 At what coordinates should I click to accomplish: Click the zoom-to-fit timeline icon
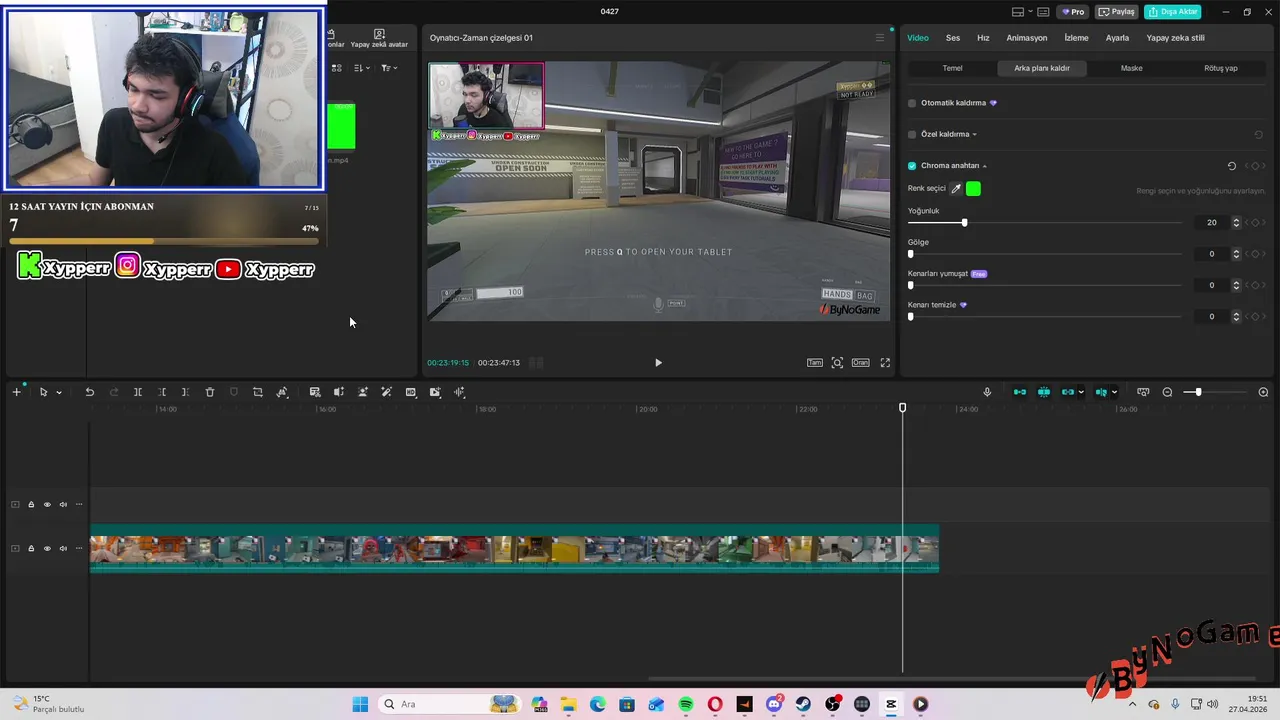[x=1143, y=392]
